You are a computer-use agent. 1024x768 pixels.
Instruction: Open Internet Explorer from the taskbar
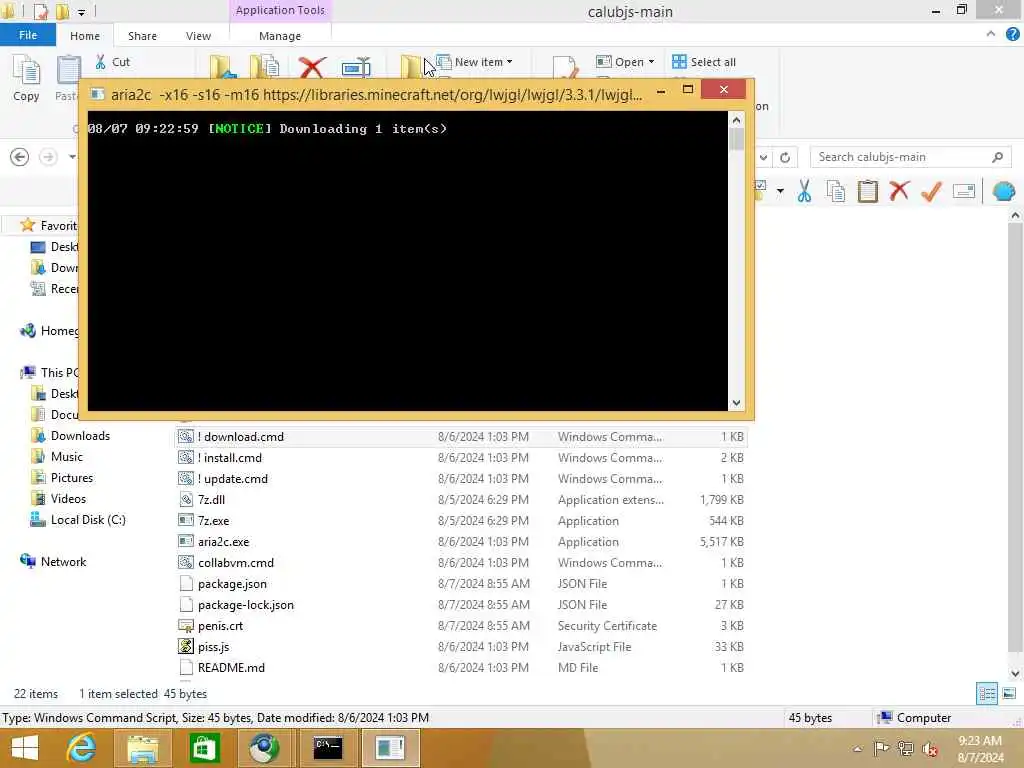pyautogui.click(x=81, y=748)
